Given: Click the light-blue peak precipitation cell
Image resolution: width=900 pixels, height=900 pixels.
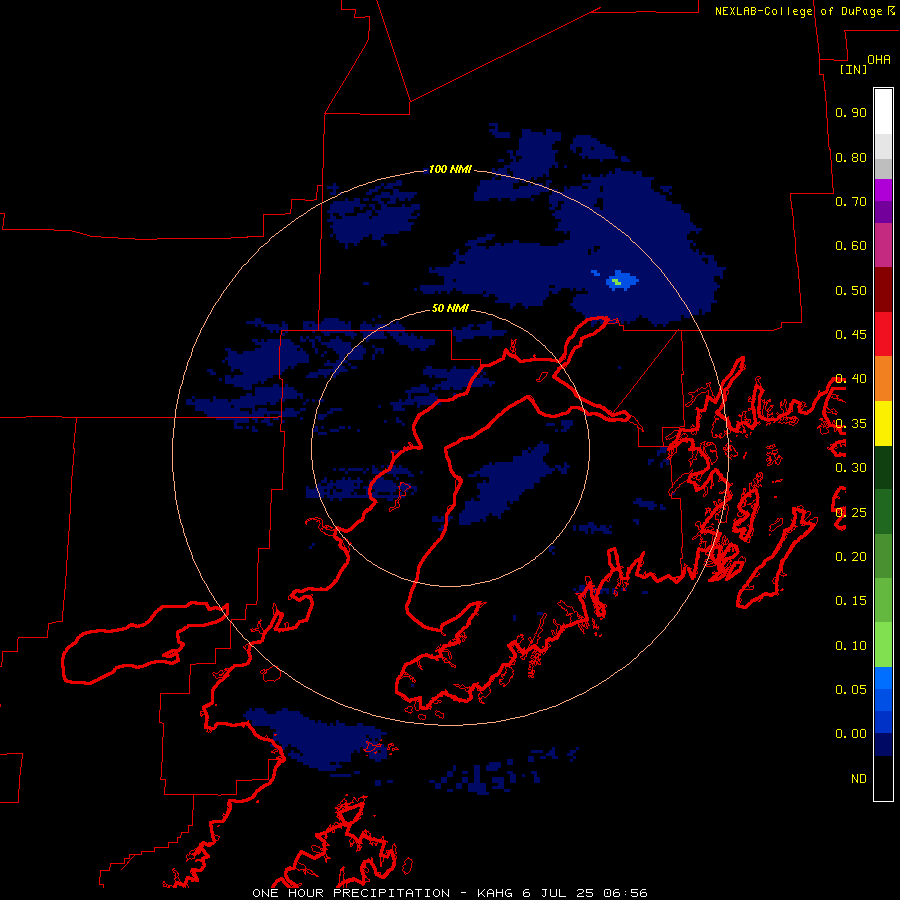Looking at the screenshot, I should [x=621, y=281].
